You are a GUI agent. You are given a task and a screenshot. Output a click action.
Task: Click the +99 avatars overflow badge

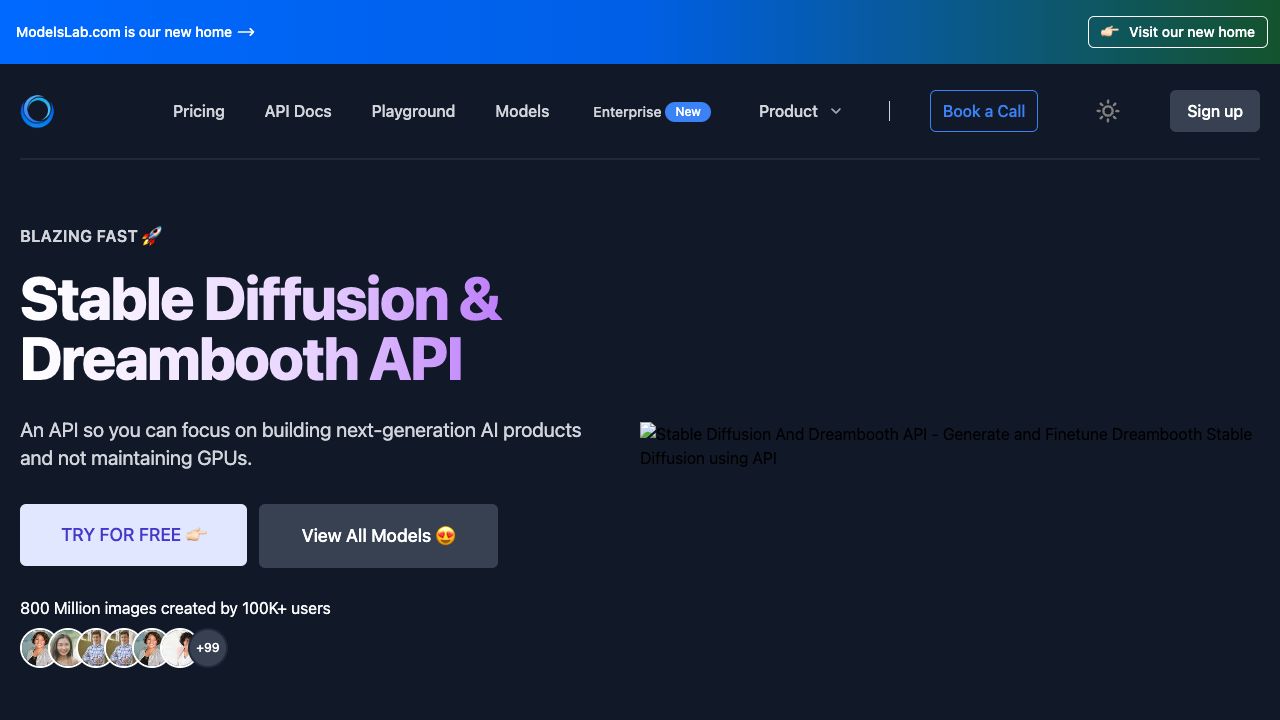[x=208, y=648]
